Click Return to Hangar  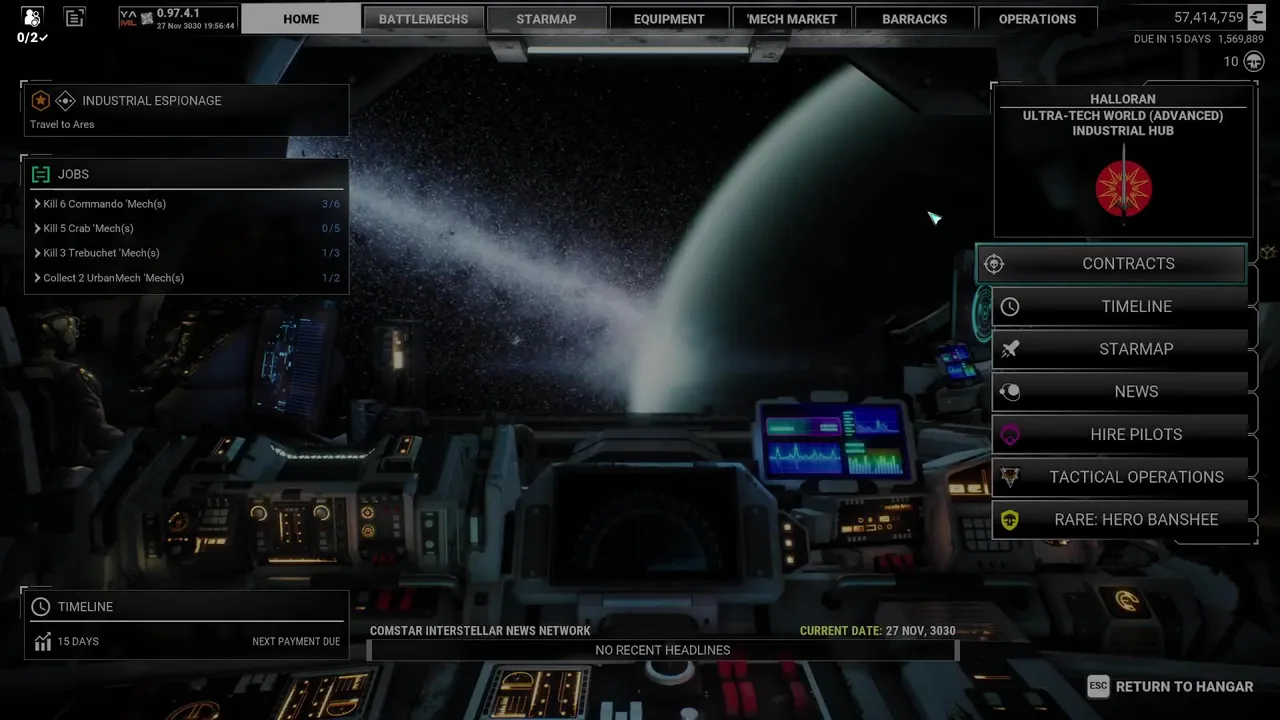click(x=1184, y=686)
